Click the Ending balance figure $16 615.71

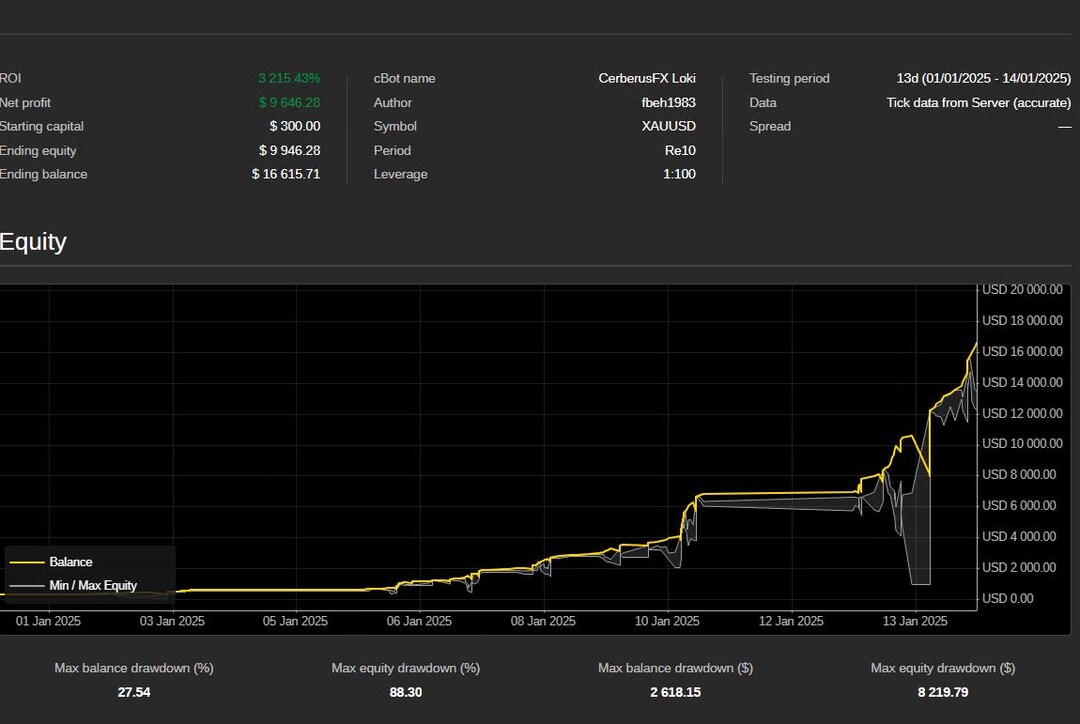(x=286, y=174)
